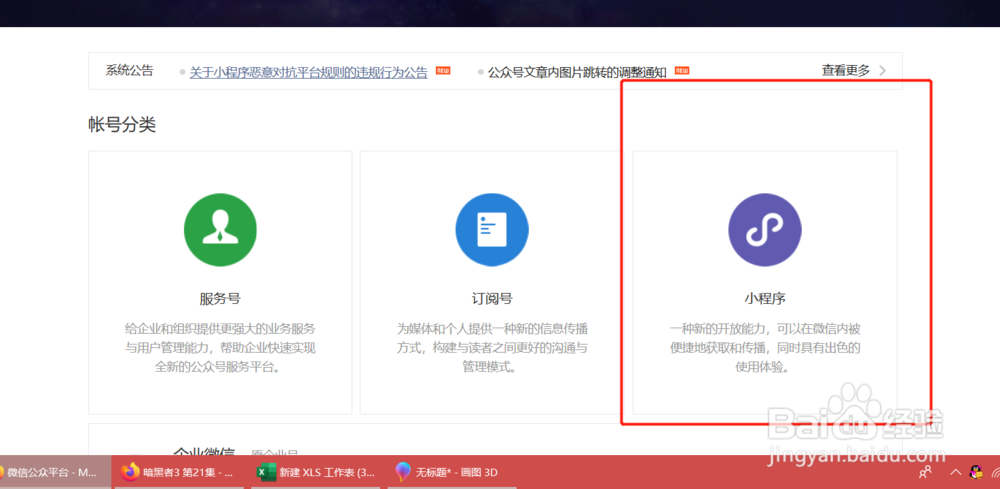Click the 小程序 description starting 一种新的开放能力
1000x489 pixels.
pyautogui.click(x=765, y=348)
